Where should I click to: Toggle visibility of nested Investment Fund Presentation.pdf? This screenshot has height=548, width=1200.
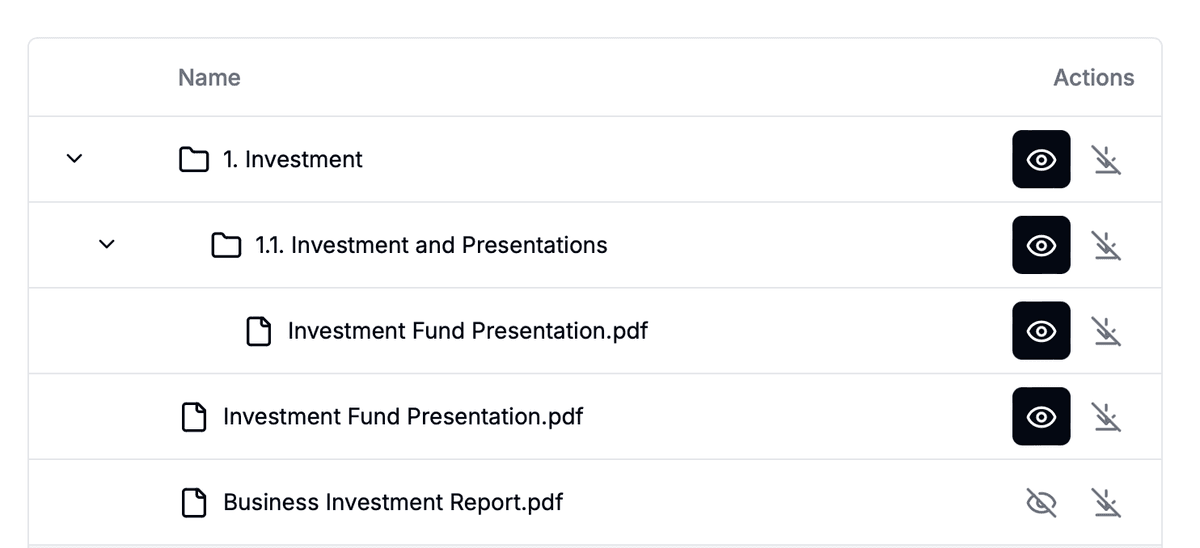(x=1041, y=331)
